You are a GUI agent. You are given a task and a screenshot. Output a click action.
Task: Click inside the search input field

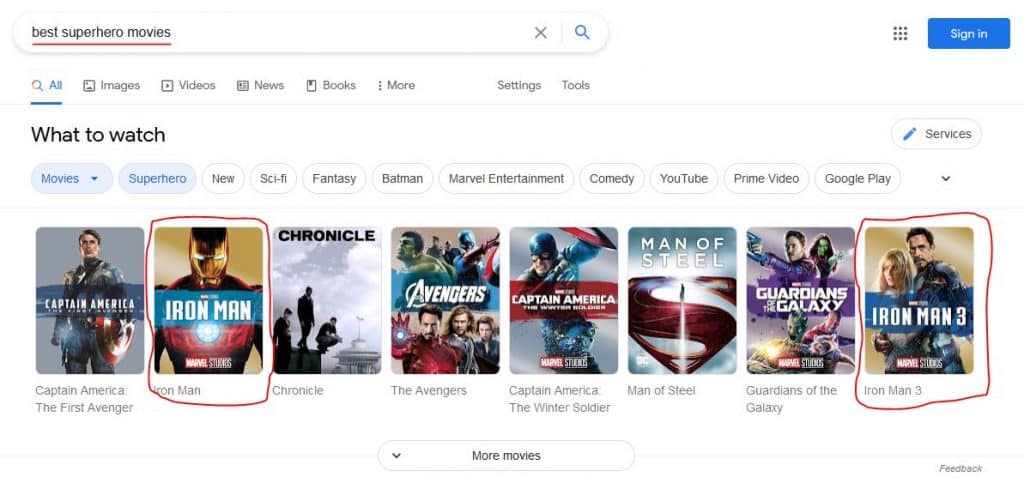(x=300, y=33)
